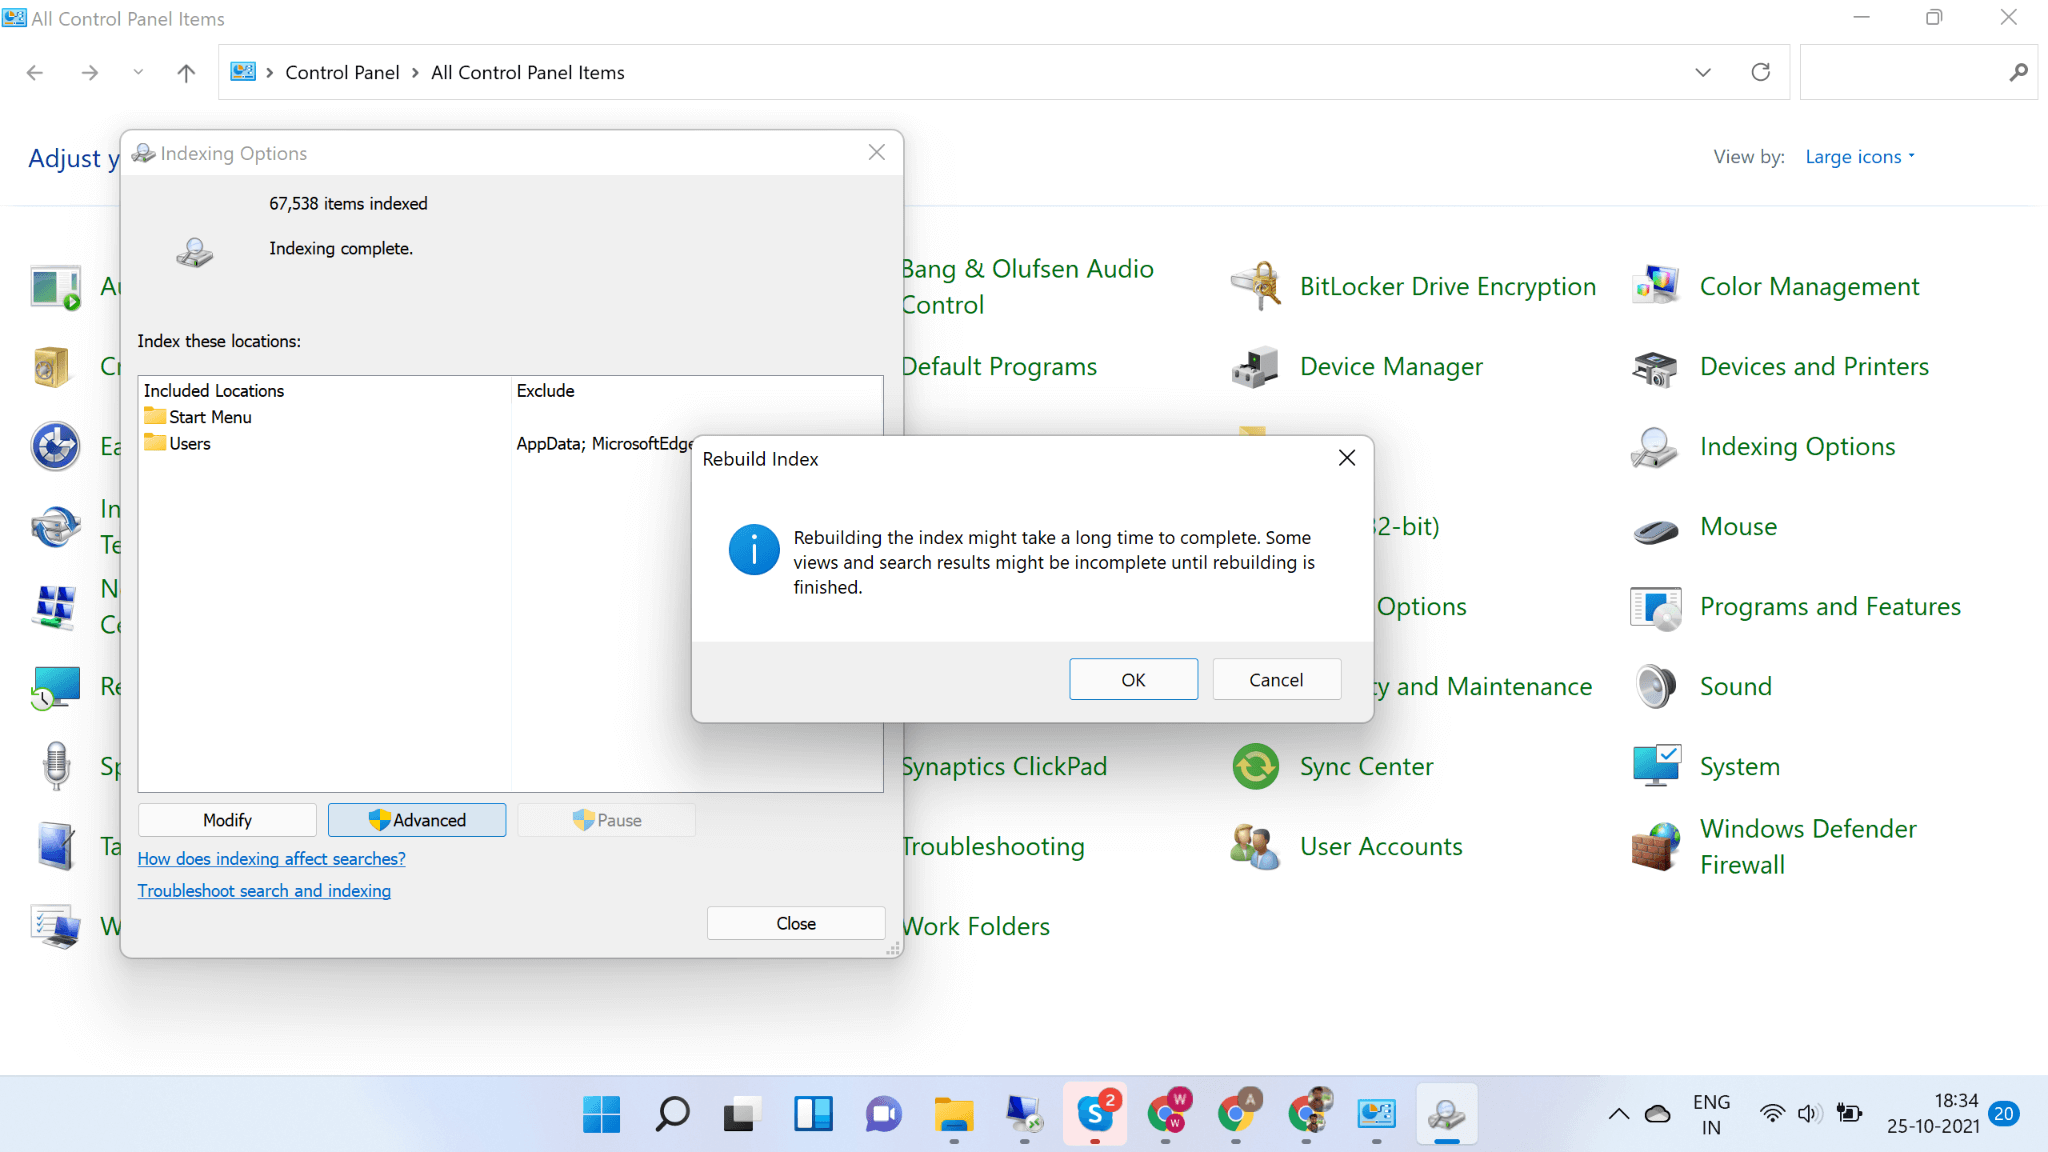Refresh the Control Panel view

pos(1761,72)
